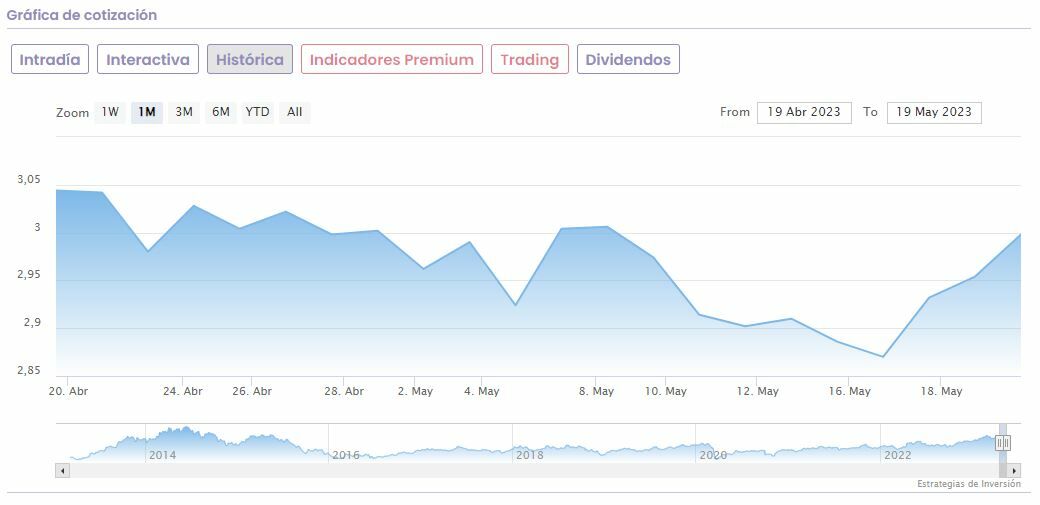This screenshot has height=505, width=1040.
Task: Open Indicadores Premium tab
Action: (x=391, y=60)
